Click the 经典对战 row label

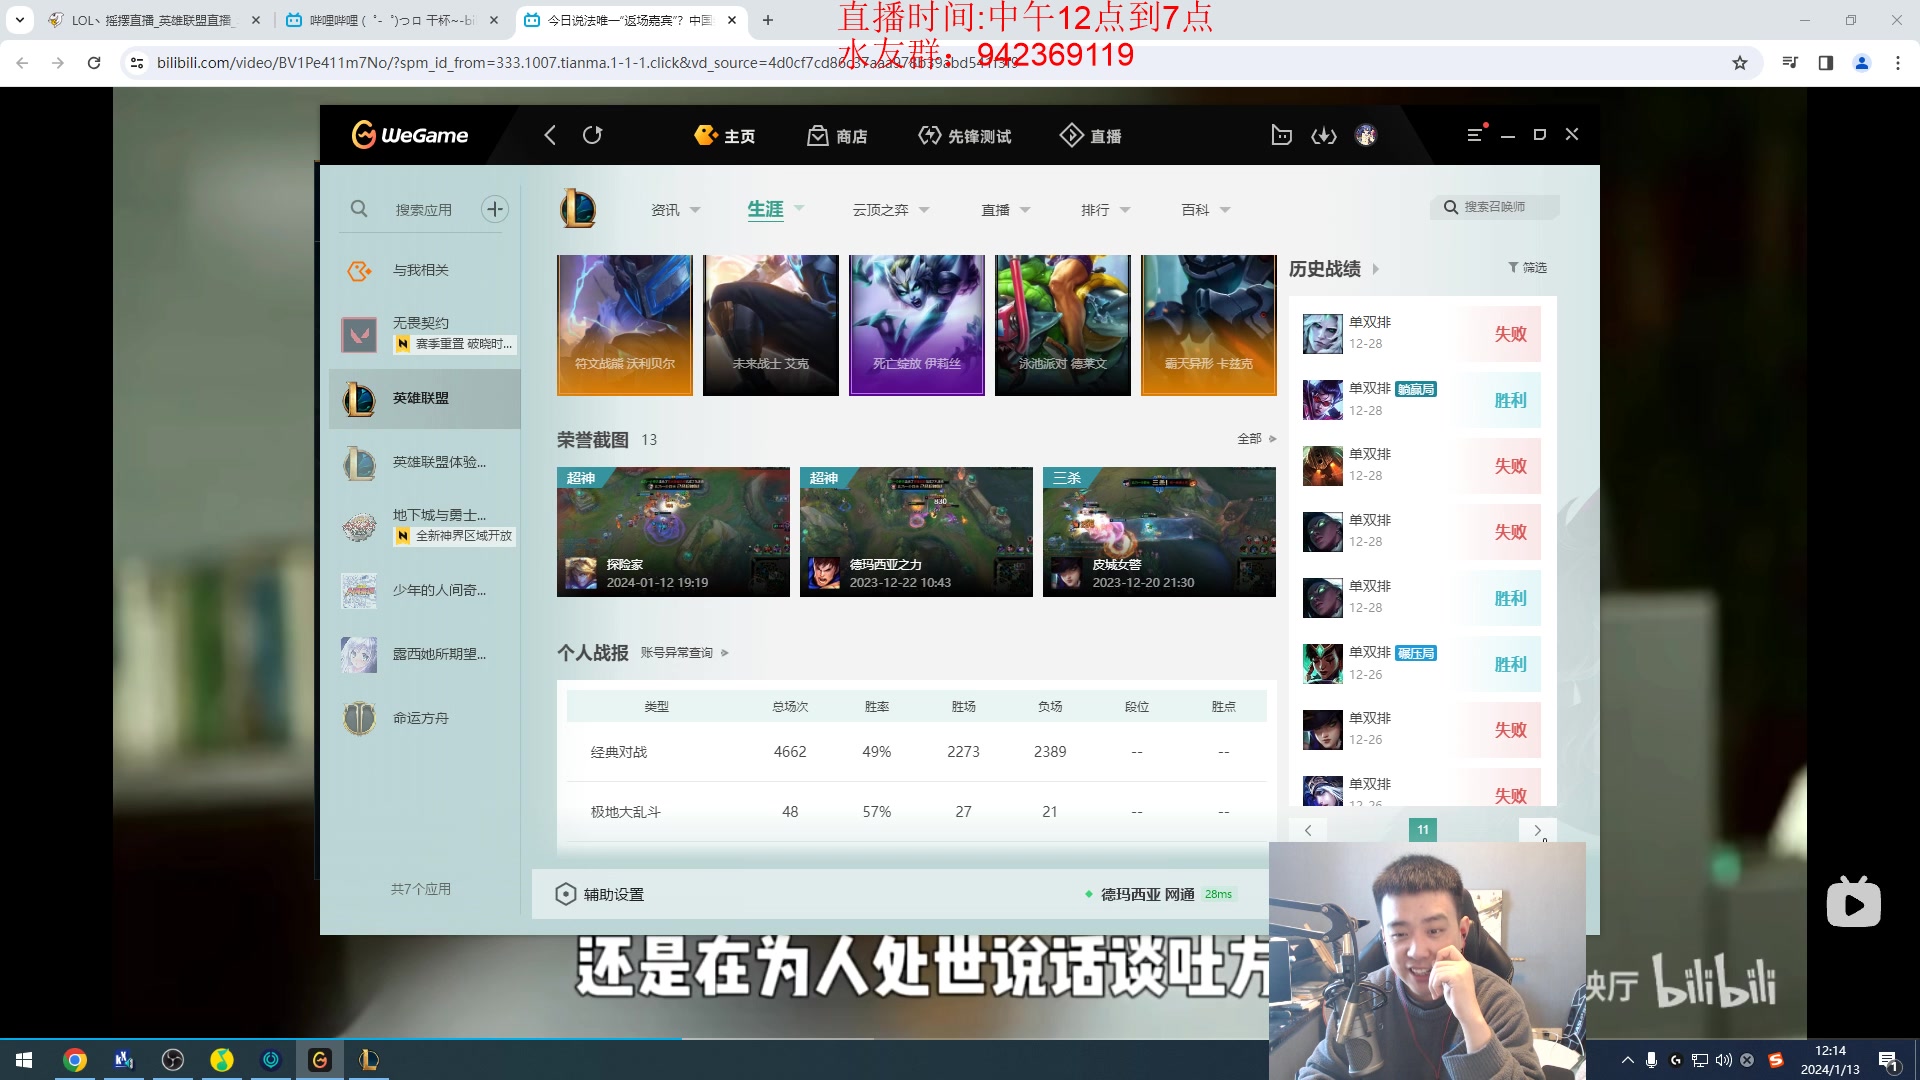619,752
